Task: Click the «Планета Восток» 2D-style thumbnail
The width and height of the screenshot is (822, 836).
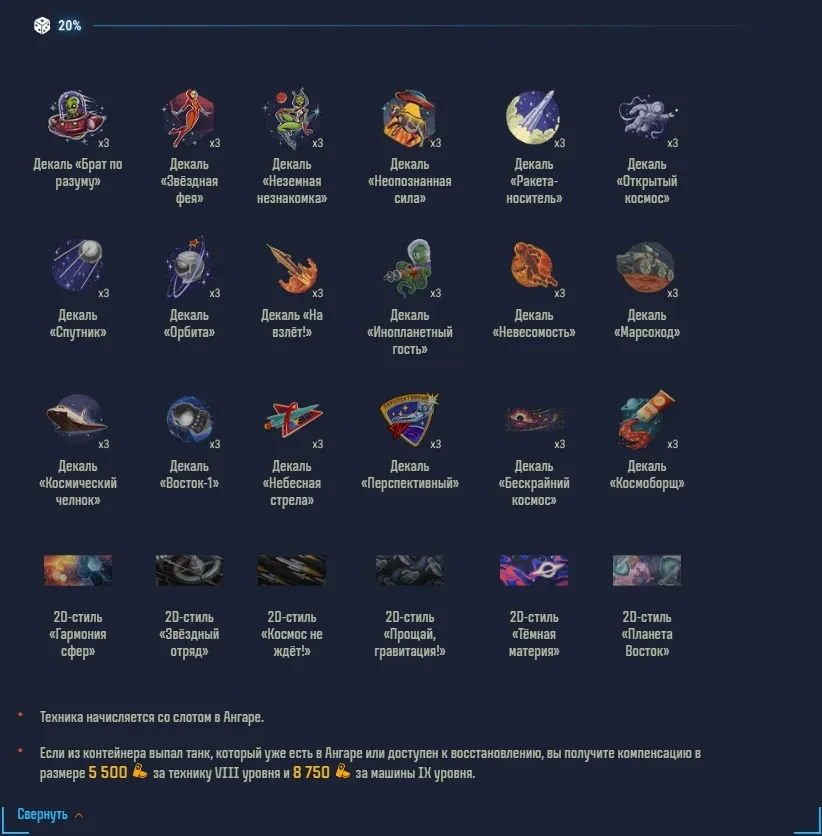Action: click(x=647, y=570)
